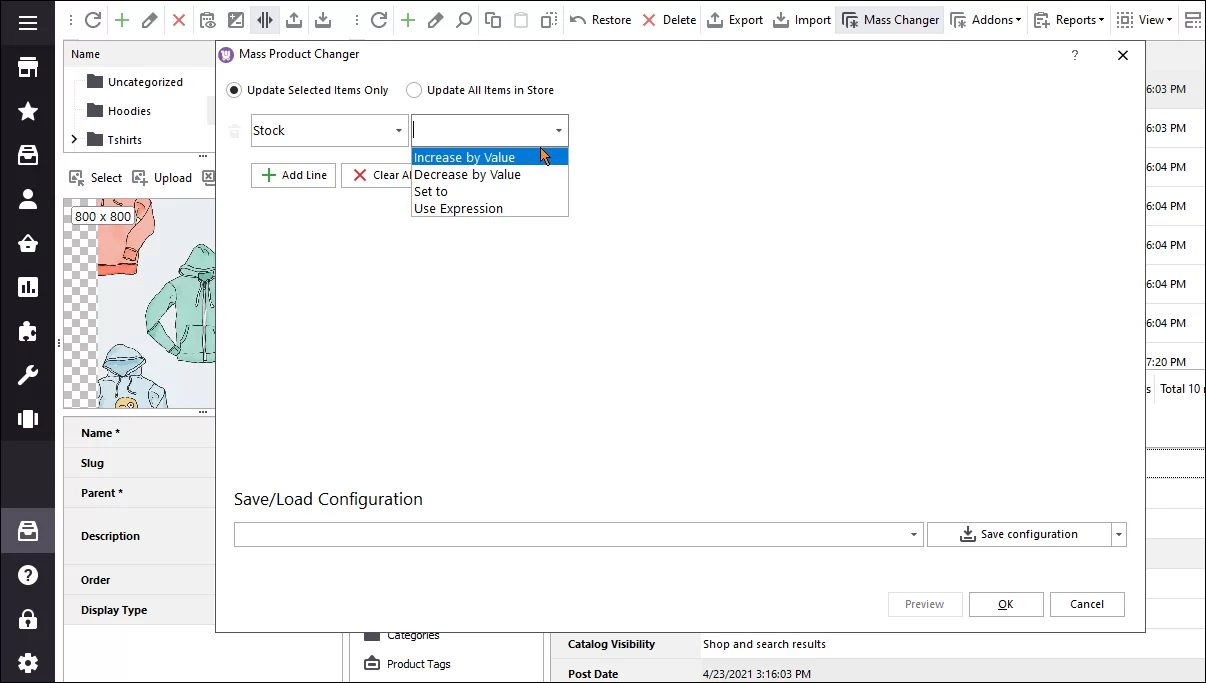
Task: Click the Restore icon in the toolbar
Action: [x=600, y=19]
